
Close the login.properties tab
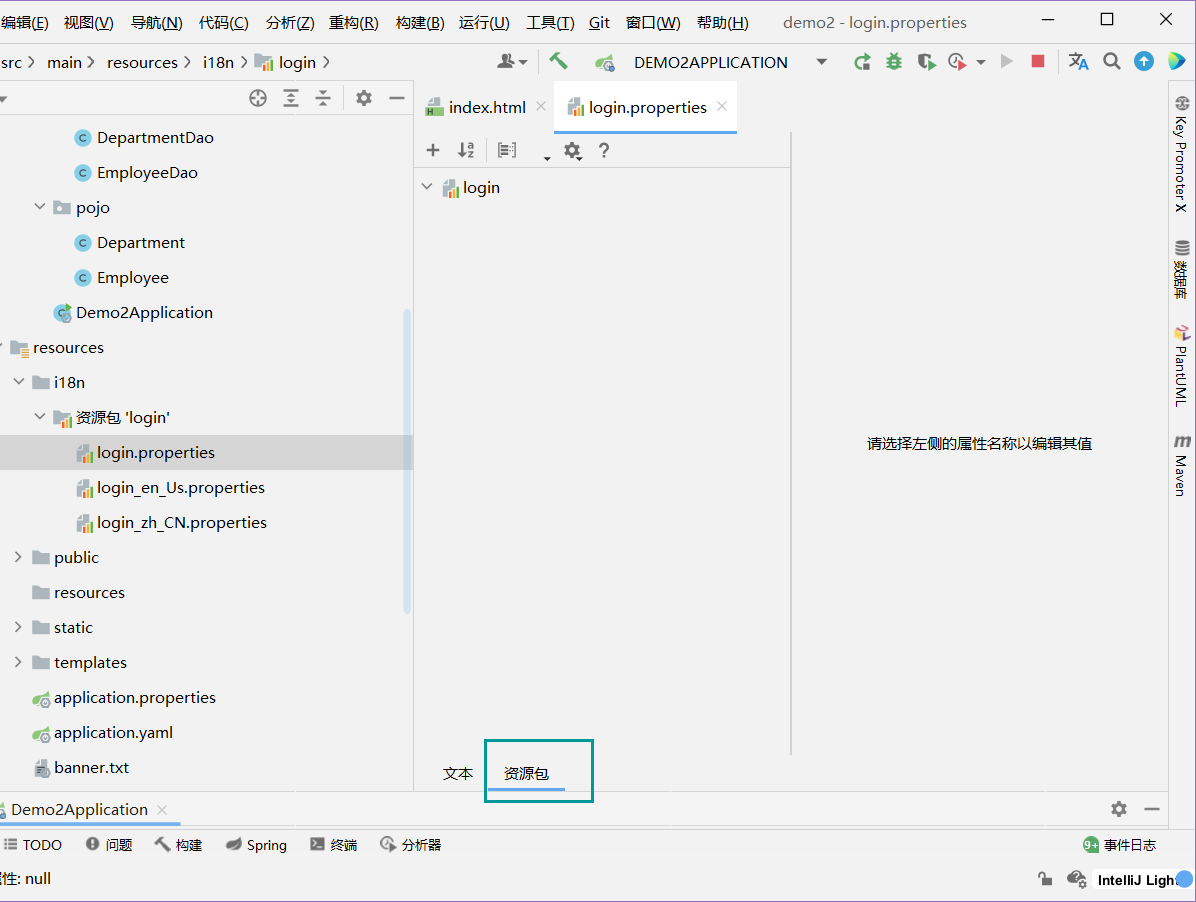[722, 107]
